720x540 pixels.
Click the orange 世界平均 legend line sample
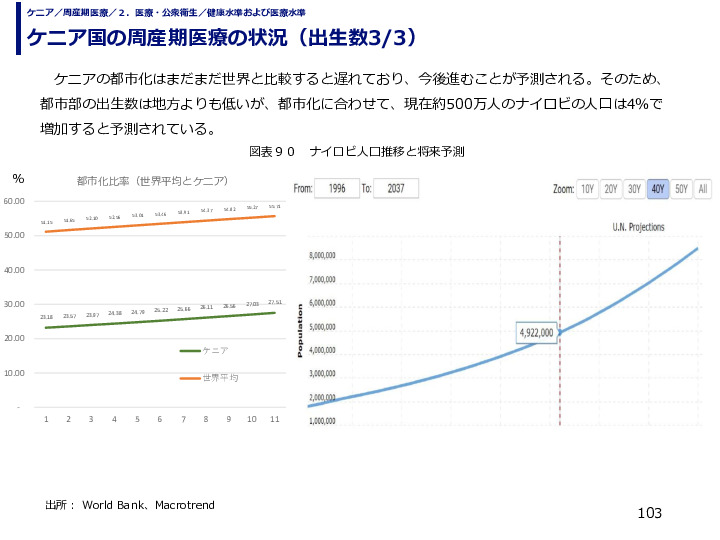point(190,378)
